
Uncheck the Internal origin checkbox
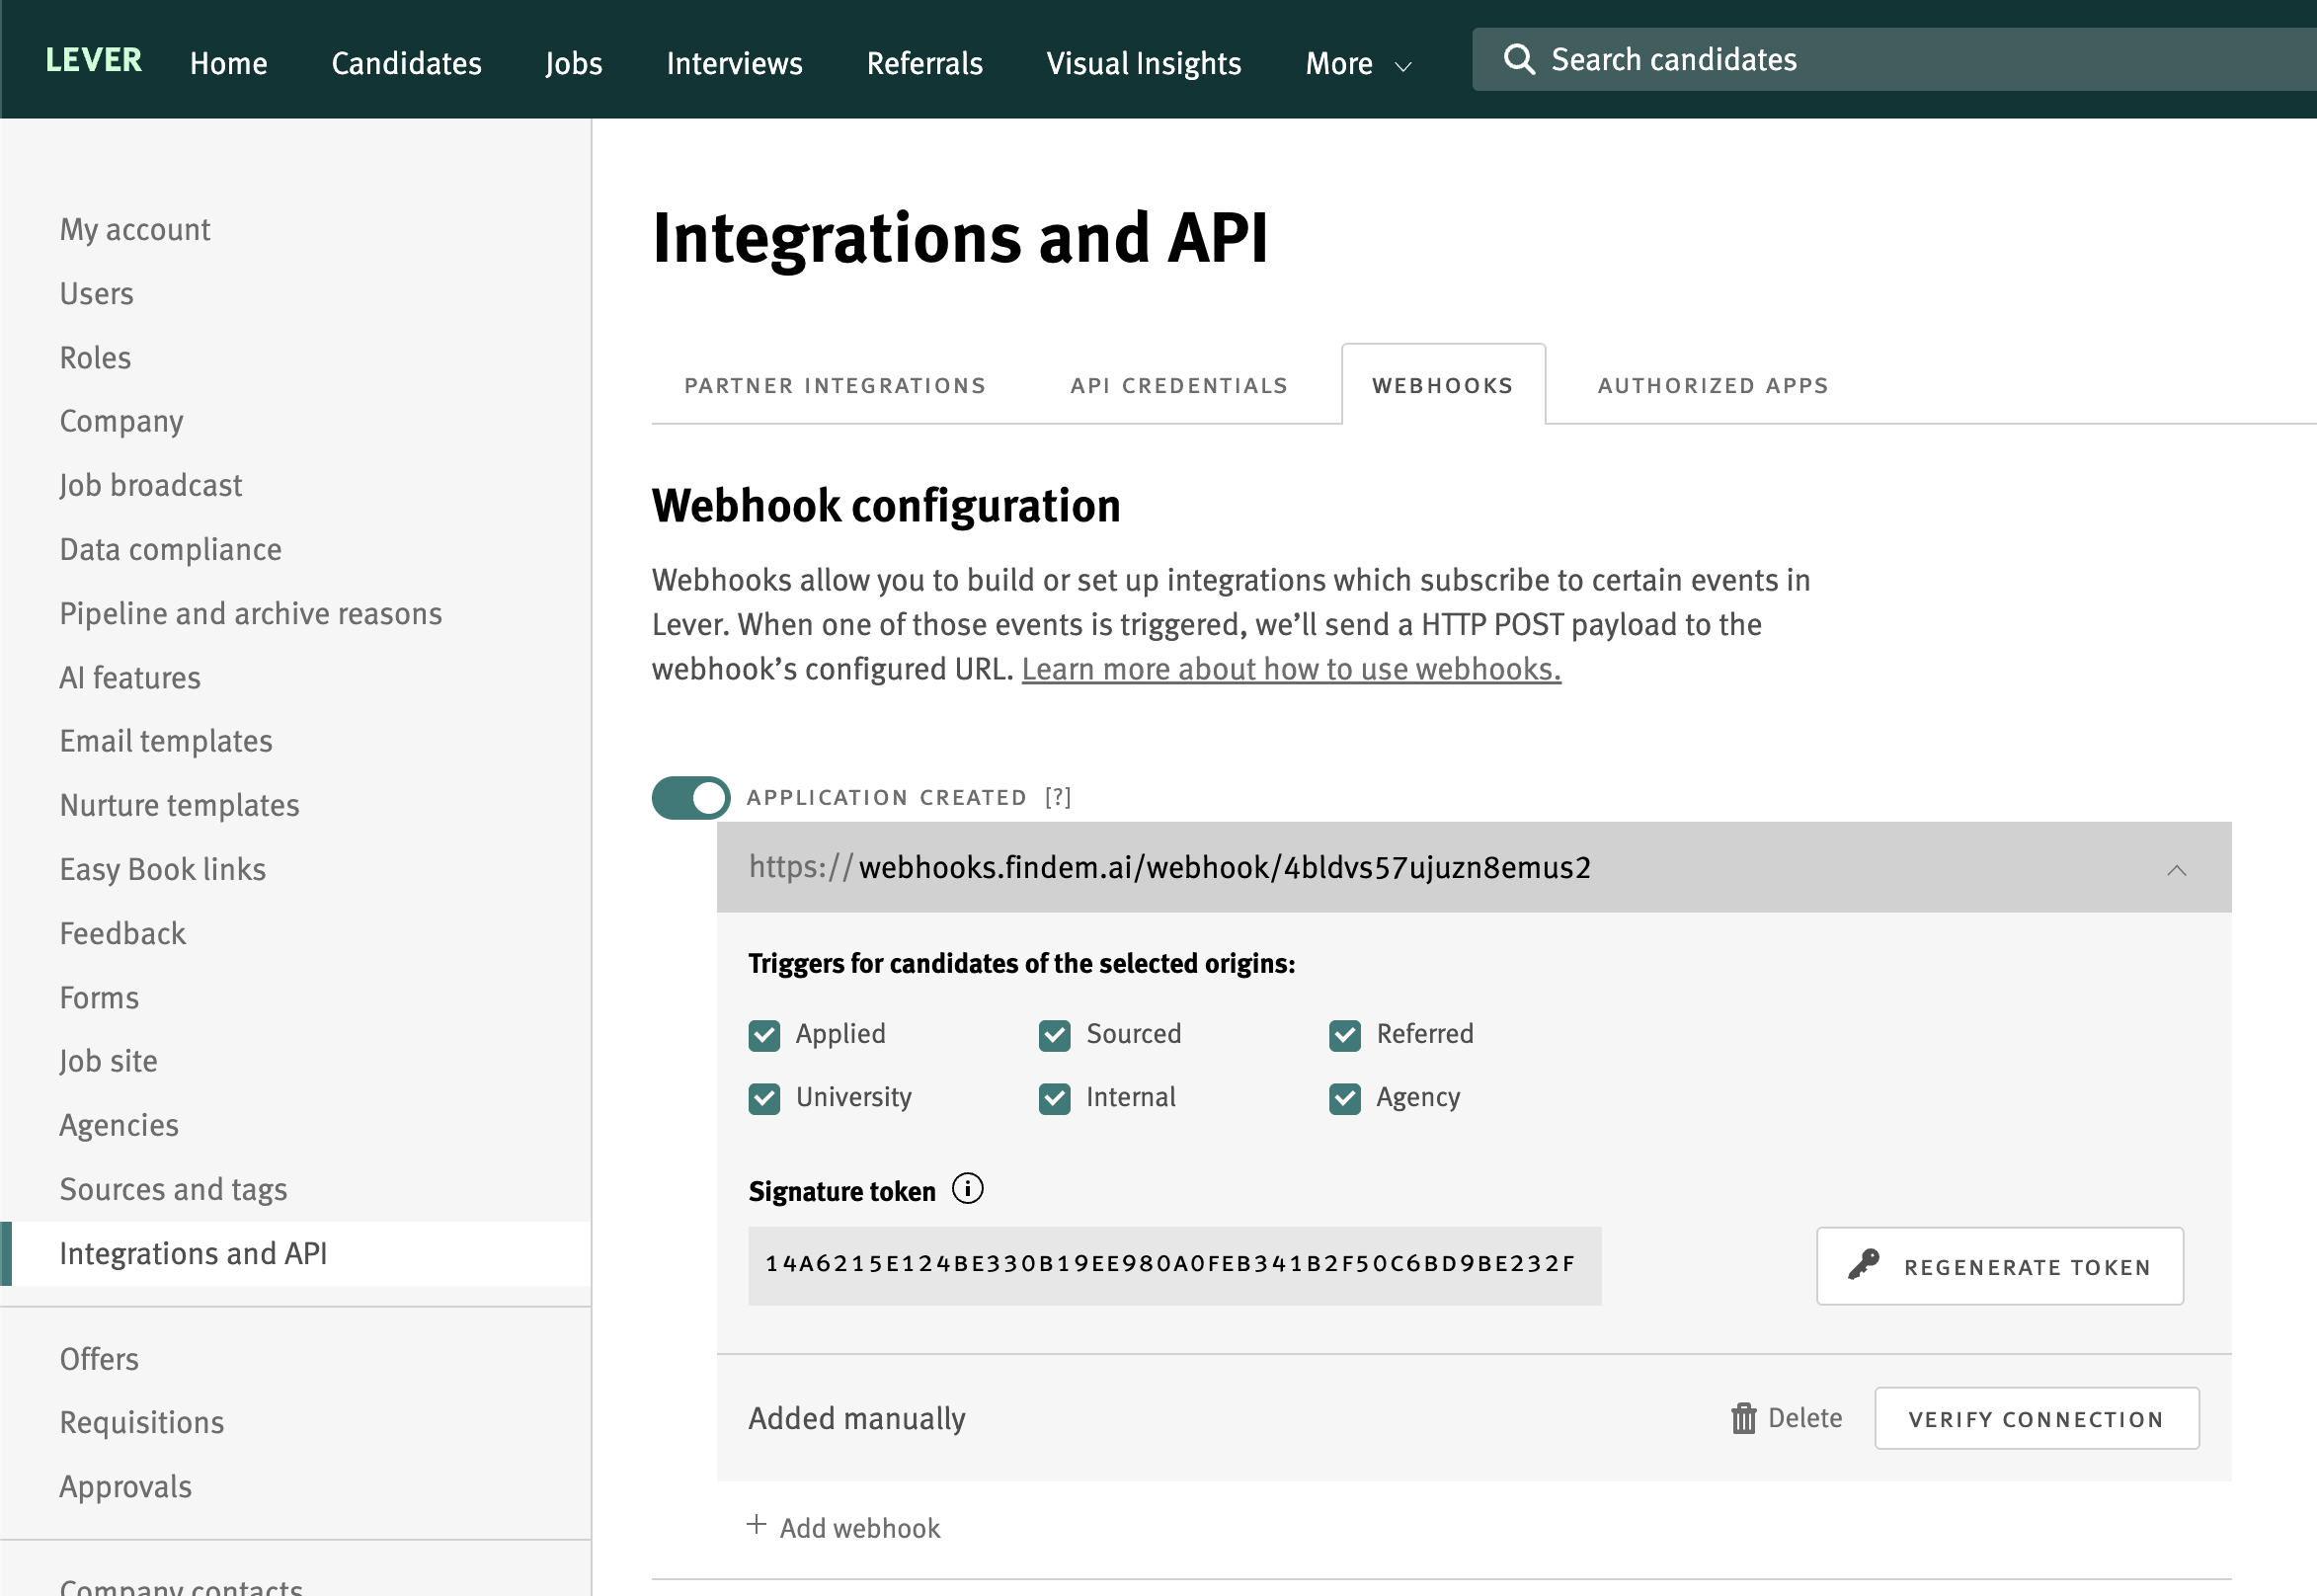pyautogui.click(x=1054, y=1099)
